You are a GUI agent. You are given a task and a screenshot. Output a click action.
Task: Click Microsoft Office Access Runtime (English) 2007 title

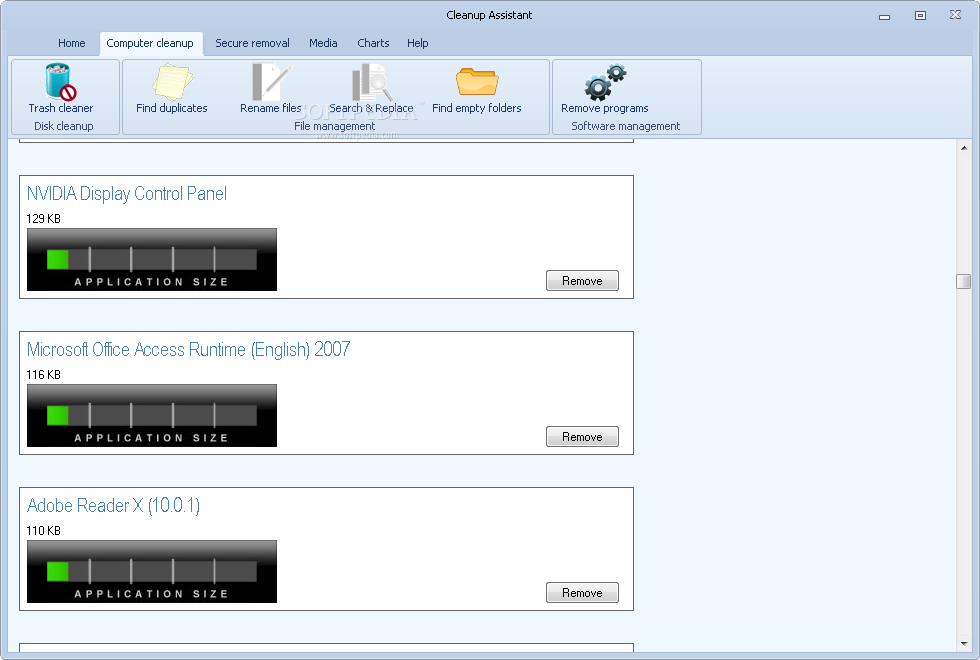point(188,349)
